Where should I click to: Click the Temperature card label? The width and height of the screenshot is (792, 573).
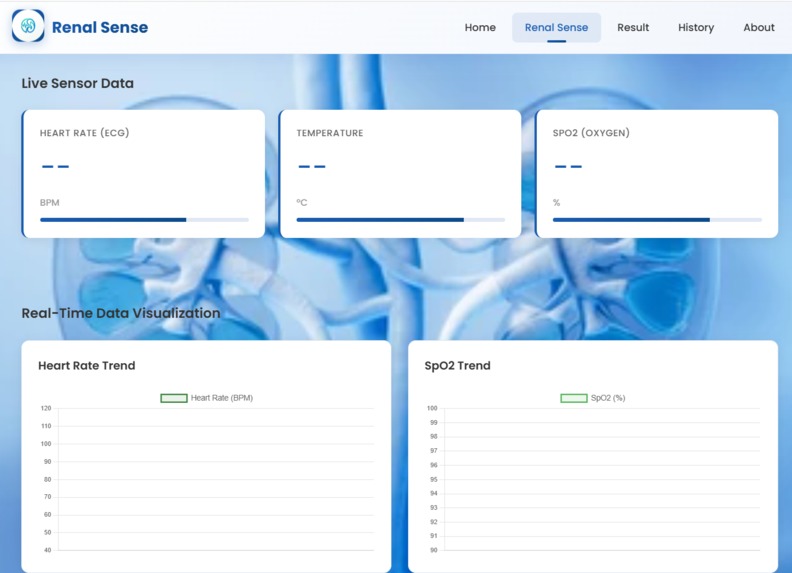click(x=329, y=133)
